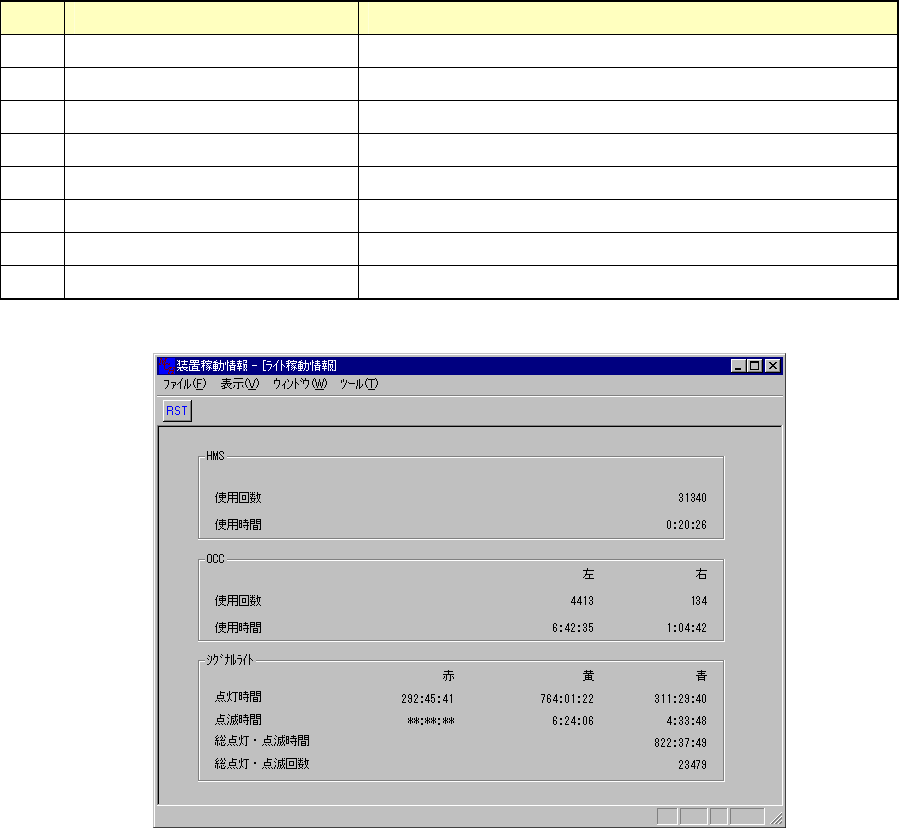Click the 赤 column header
Viewport: 899px width, 828px height.
[x=448, y=676]
